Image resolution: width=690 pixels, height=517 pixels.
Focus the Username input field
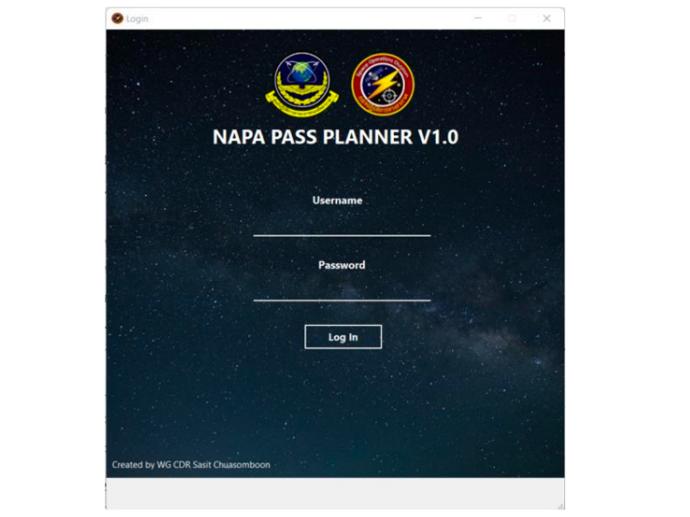(342, 225)
